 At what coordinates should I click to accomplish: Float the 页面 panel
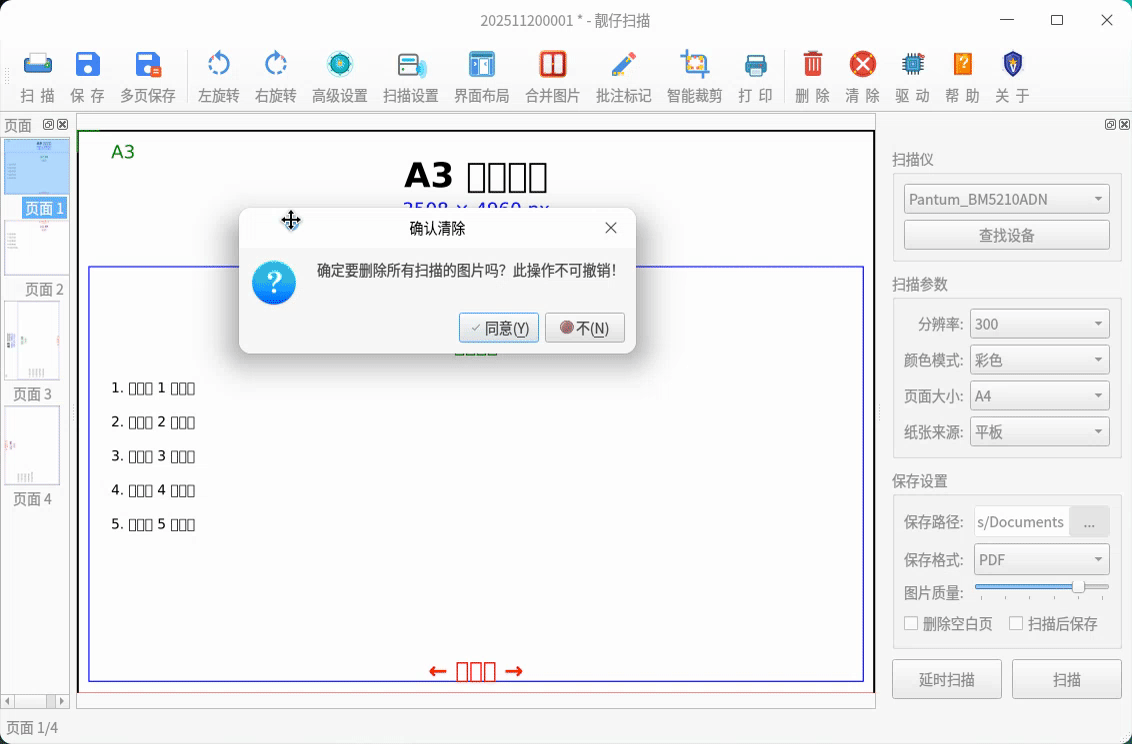coord(48,125)
